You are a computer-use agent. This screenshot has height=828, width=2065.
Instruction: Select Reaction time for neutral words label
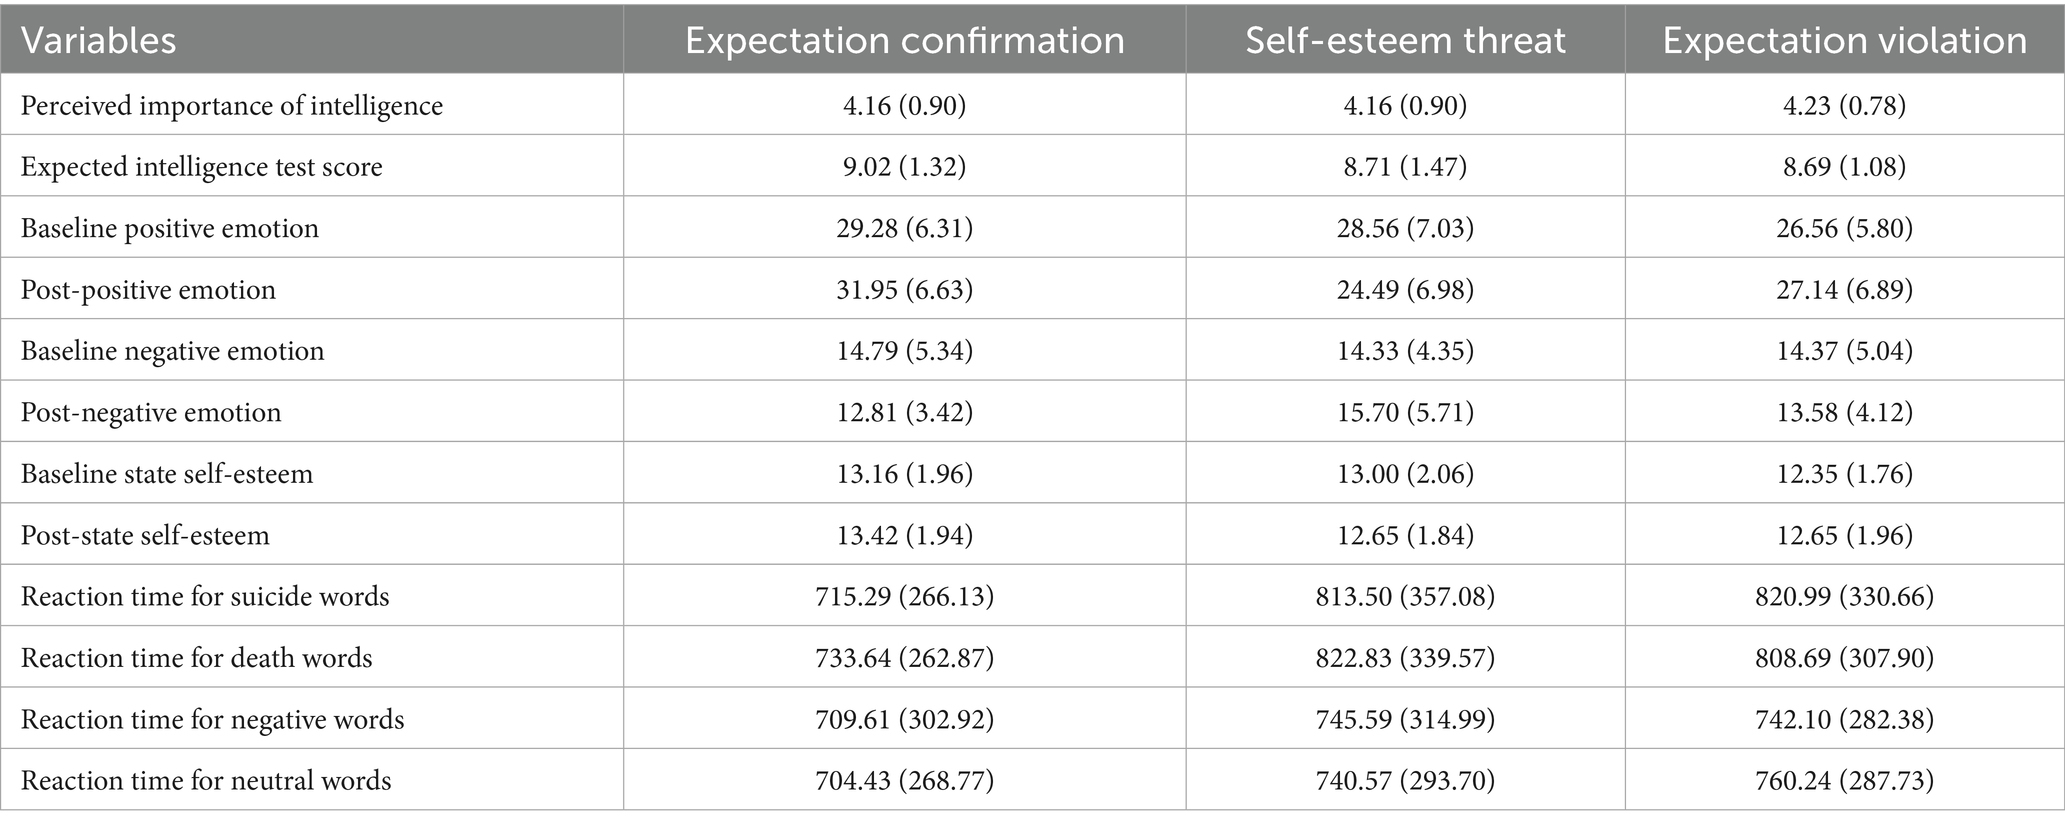click(206, 781)
